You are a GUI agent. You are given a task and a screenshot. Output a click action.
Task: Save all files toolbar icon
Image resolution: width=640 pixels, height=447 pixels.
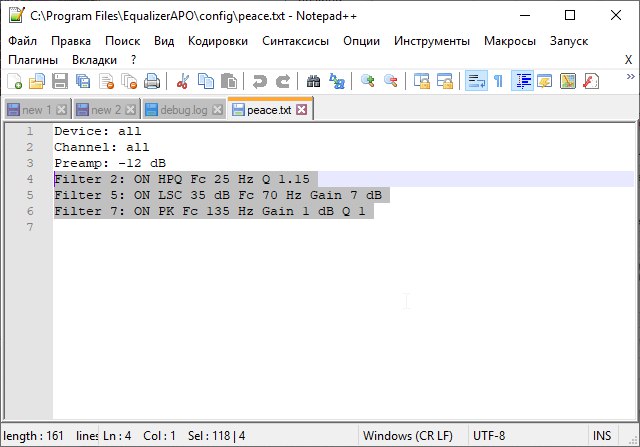pos(83,81)
